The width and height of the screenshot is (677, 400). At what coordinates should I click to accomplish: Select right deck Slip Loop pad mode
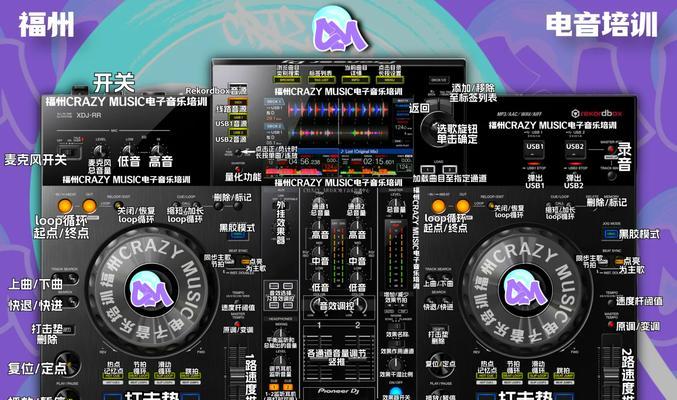click(538, 376)
